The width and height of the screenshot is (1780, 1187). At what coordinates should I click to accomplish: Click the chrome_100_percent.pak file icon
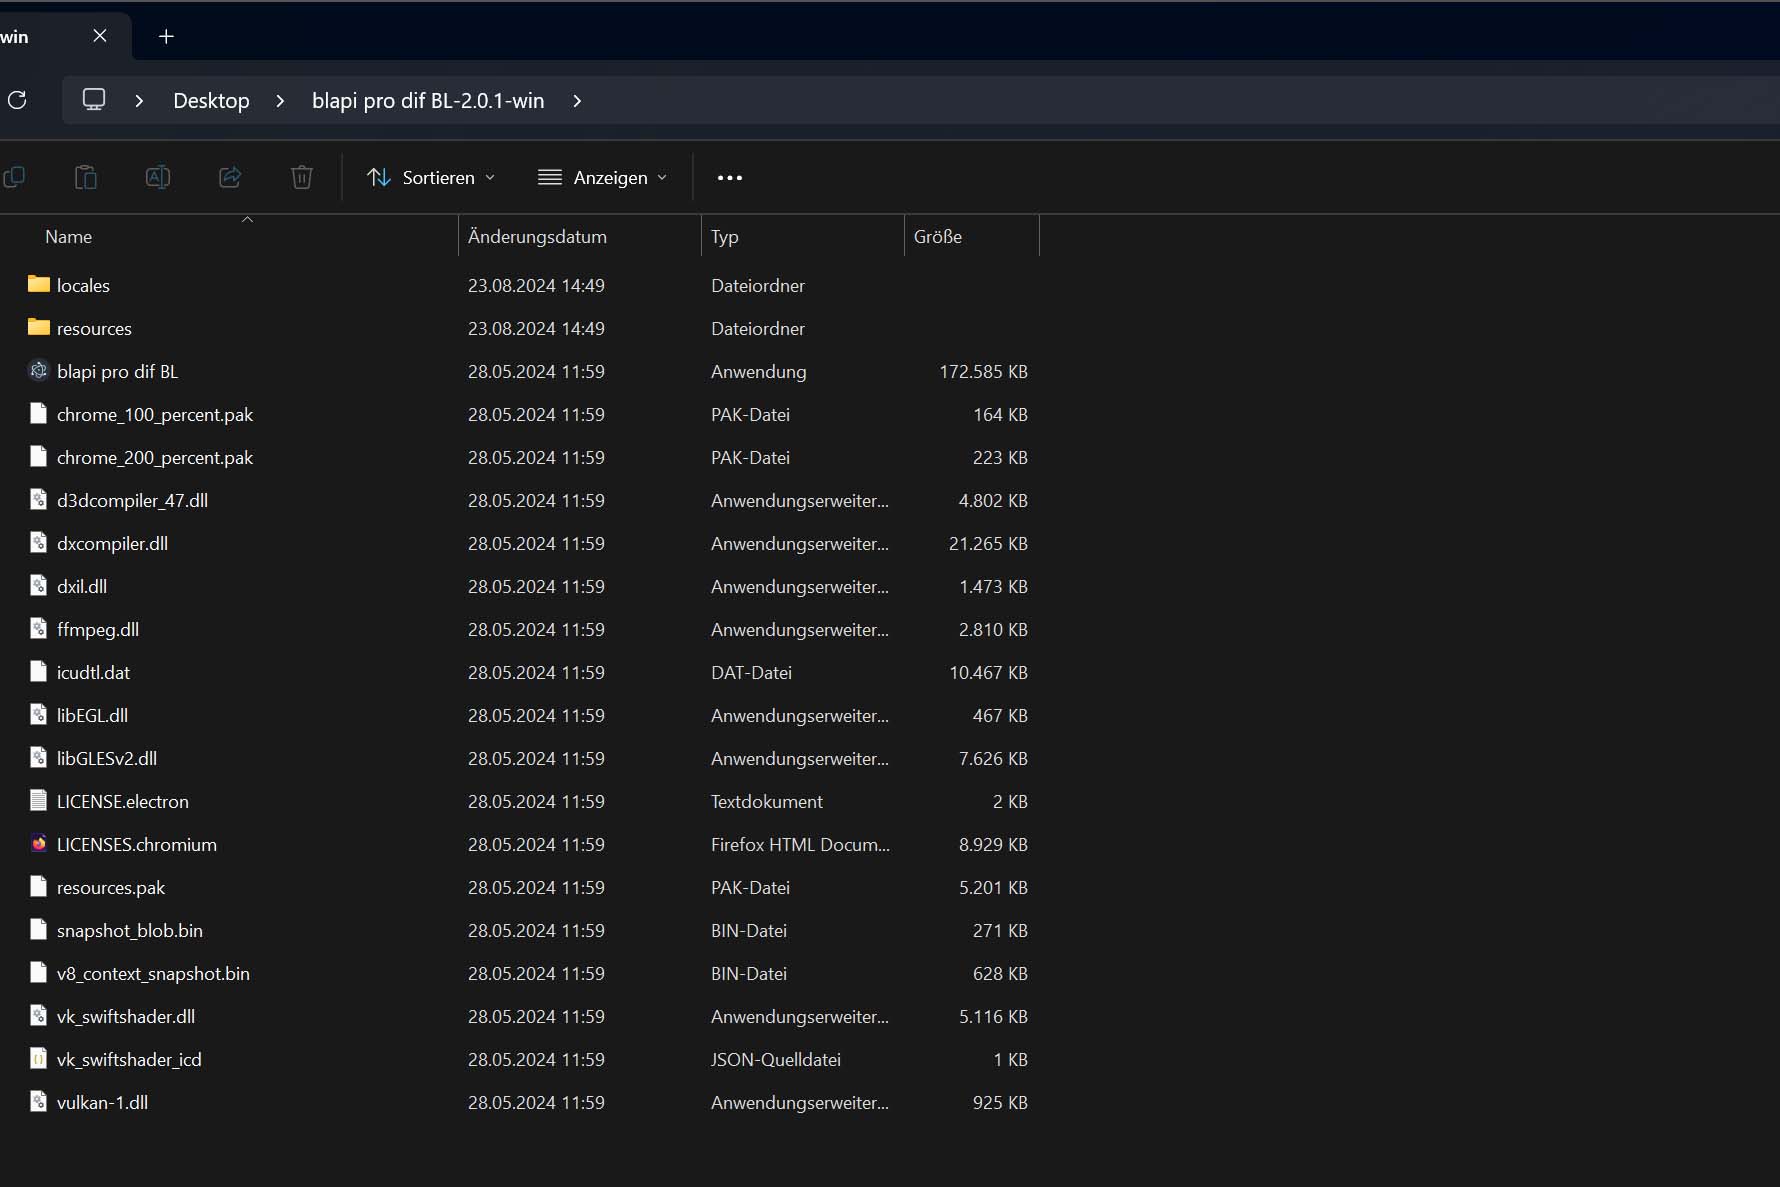[x=39, y=413]
